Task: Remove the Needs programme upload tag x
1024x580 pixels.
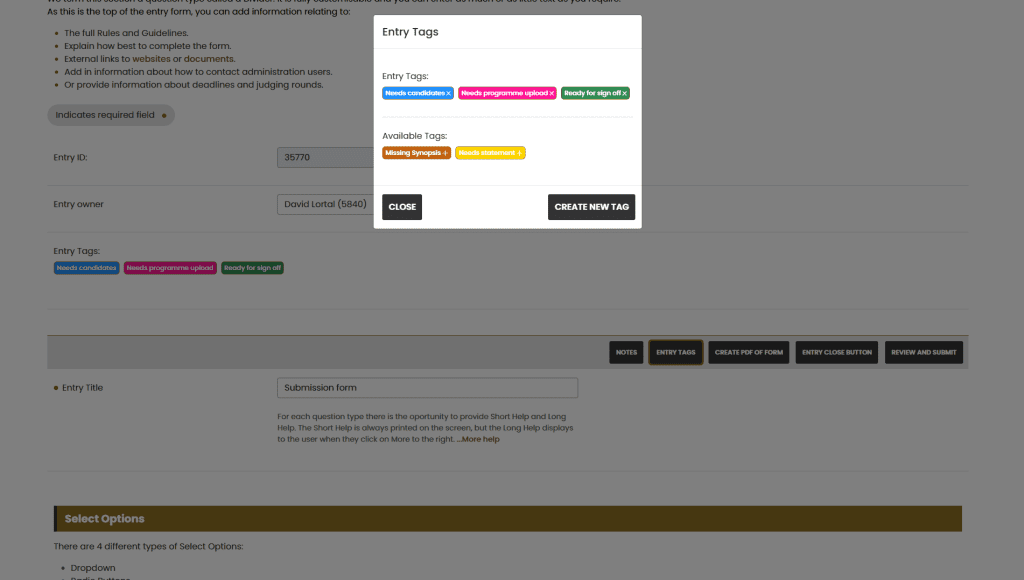Action: 552,93
